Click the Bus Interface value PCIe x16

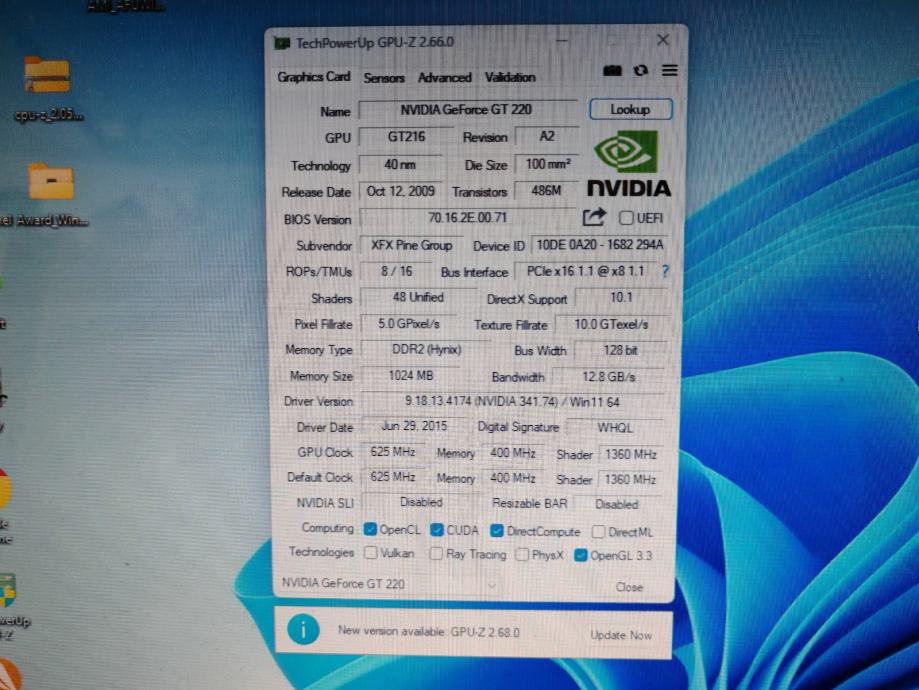(x=585, y=271)
